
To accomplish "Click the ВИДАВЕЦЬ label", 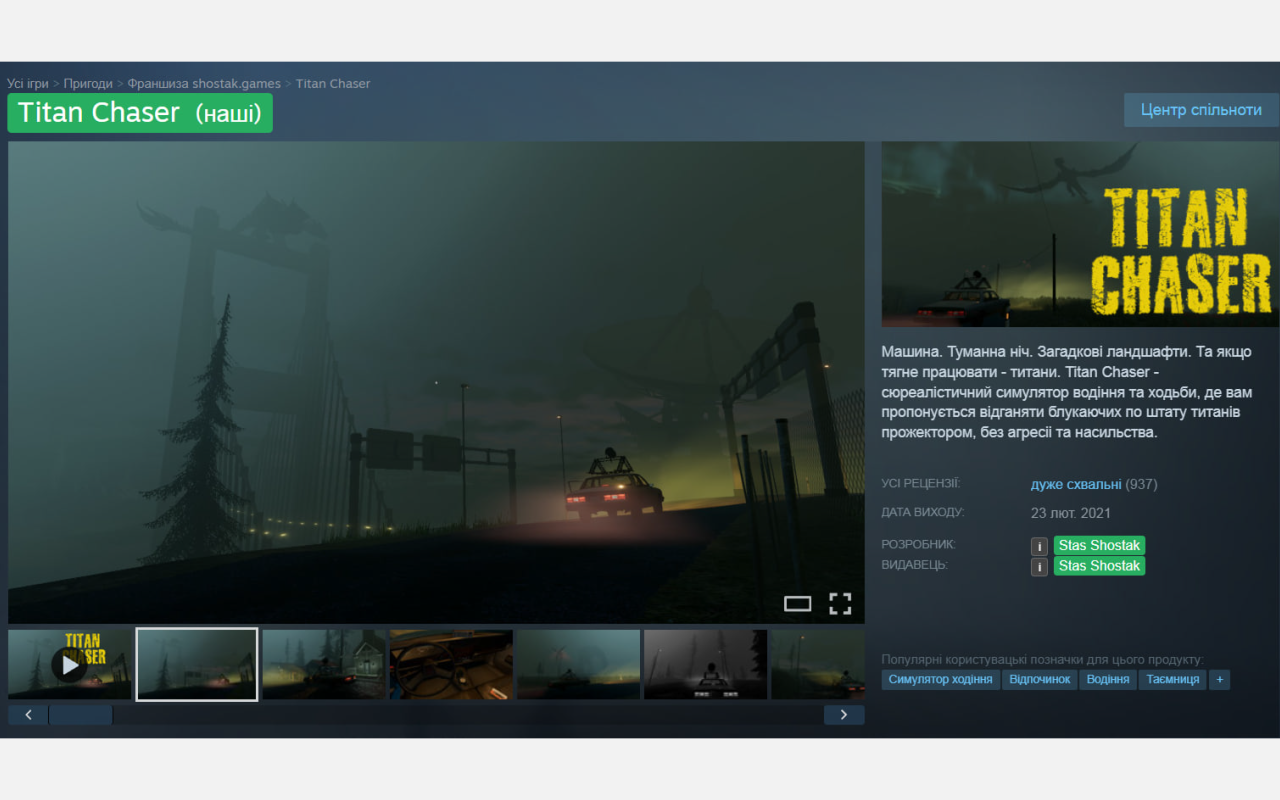I will pyautogui.click(x=914, y=565).
